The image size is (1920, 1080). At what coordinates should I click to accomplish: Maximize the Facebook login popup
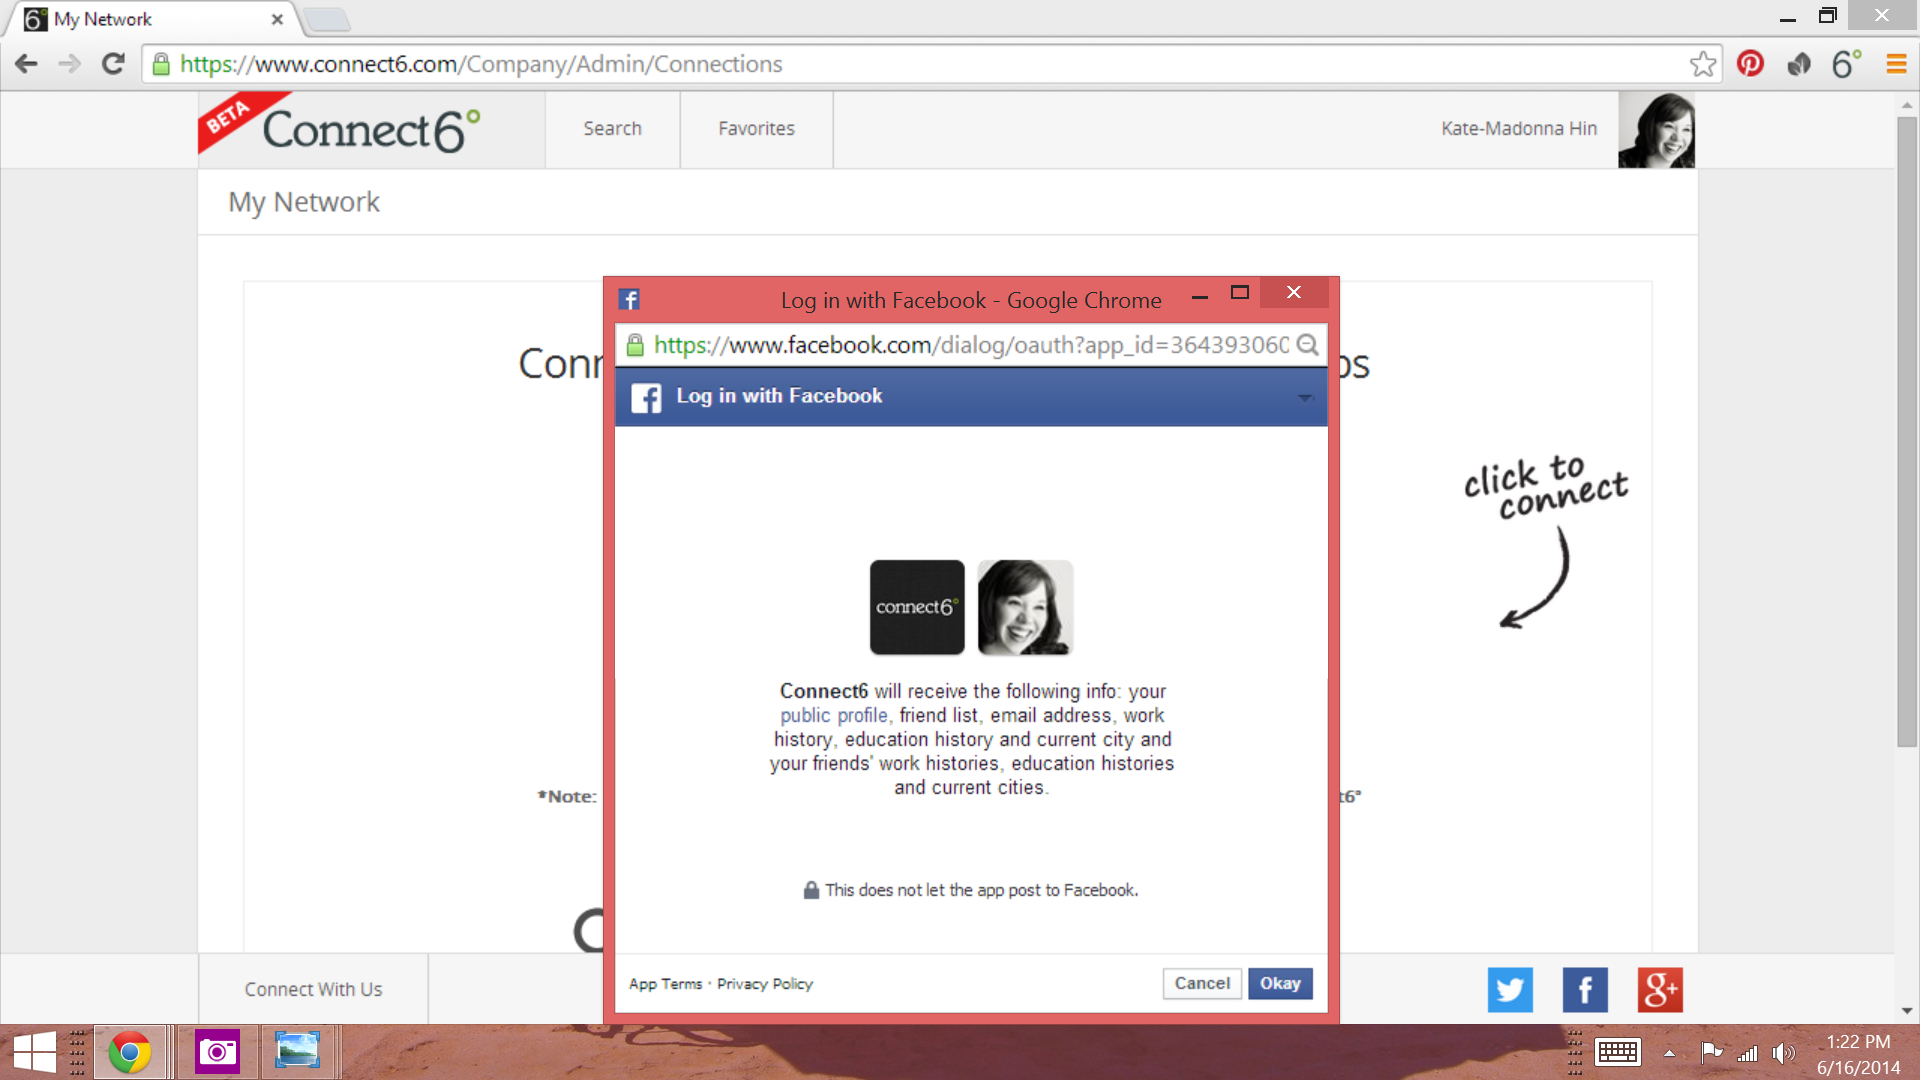pos(1240,293)
